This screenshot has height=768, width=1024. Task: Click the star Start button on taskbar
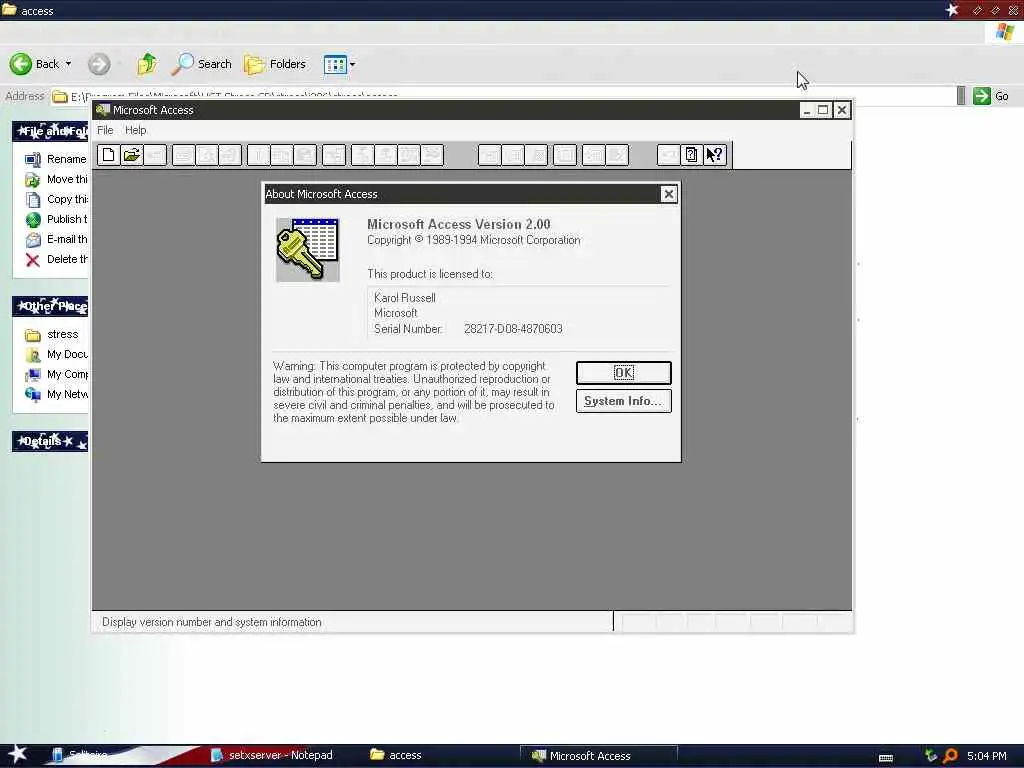[17, 754]
